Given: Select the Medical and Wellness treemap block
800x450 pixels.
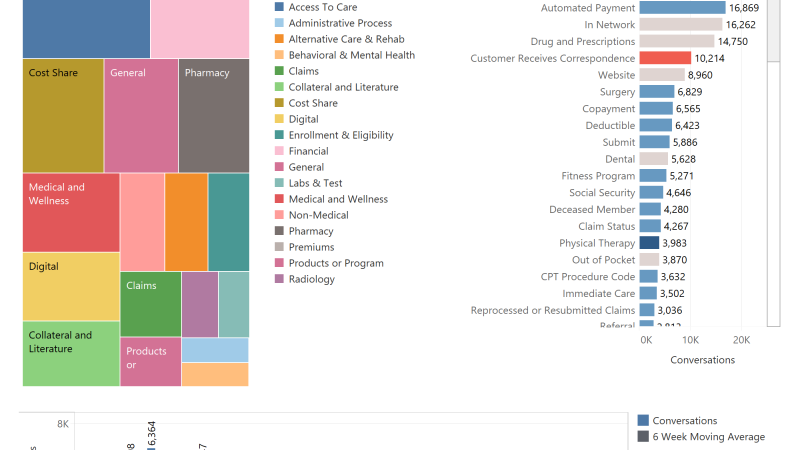Looking at the screenshot, I should tap(71, 212).
